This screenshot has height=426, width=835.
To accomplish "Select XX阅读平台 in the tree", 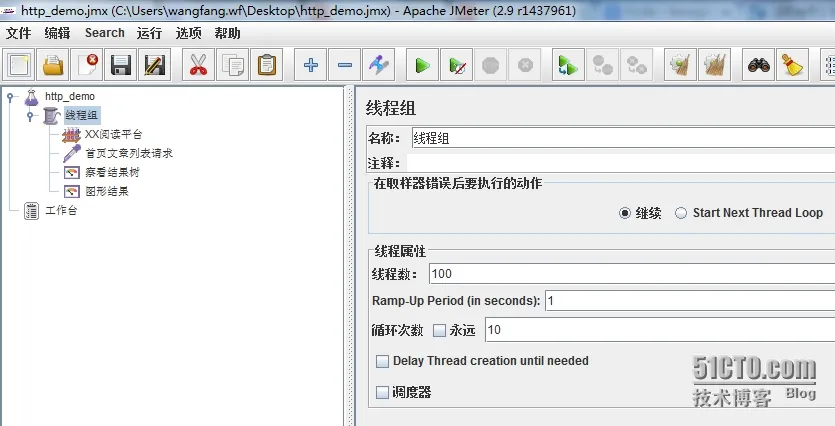I will coord(113,134).
